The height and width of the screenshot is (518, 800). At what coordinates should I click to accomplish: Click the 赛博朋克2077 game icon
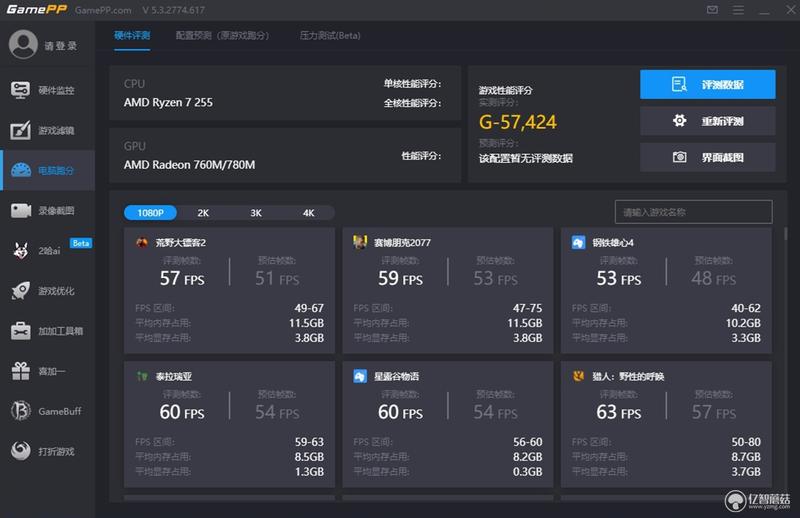point(360,242)
